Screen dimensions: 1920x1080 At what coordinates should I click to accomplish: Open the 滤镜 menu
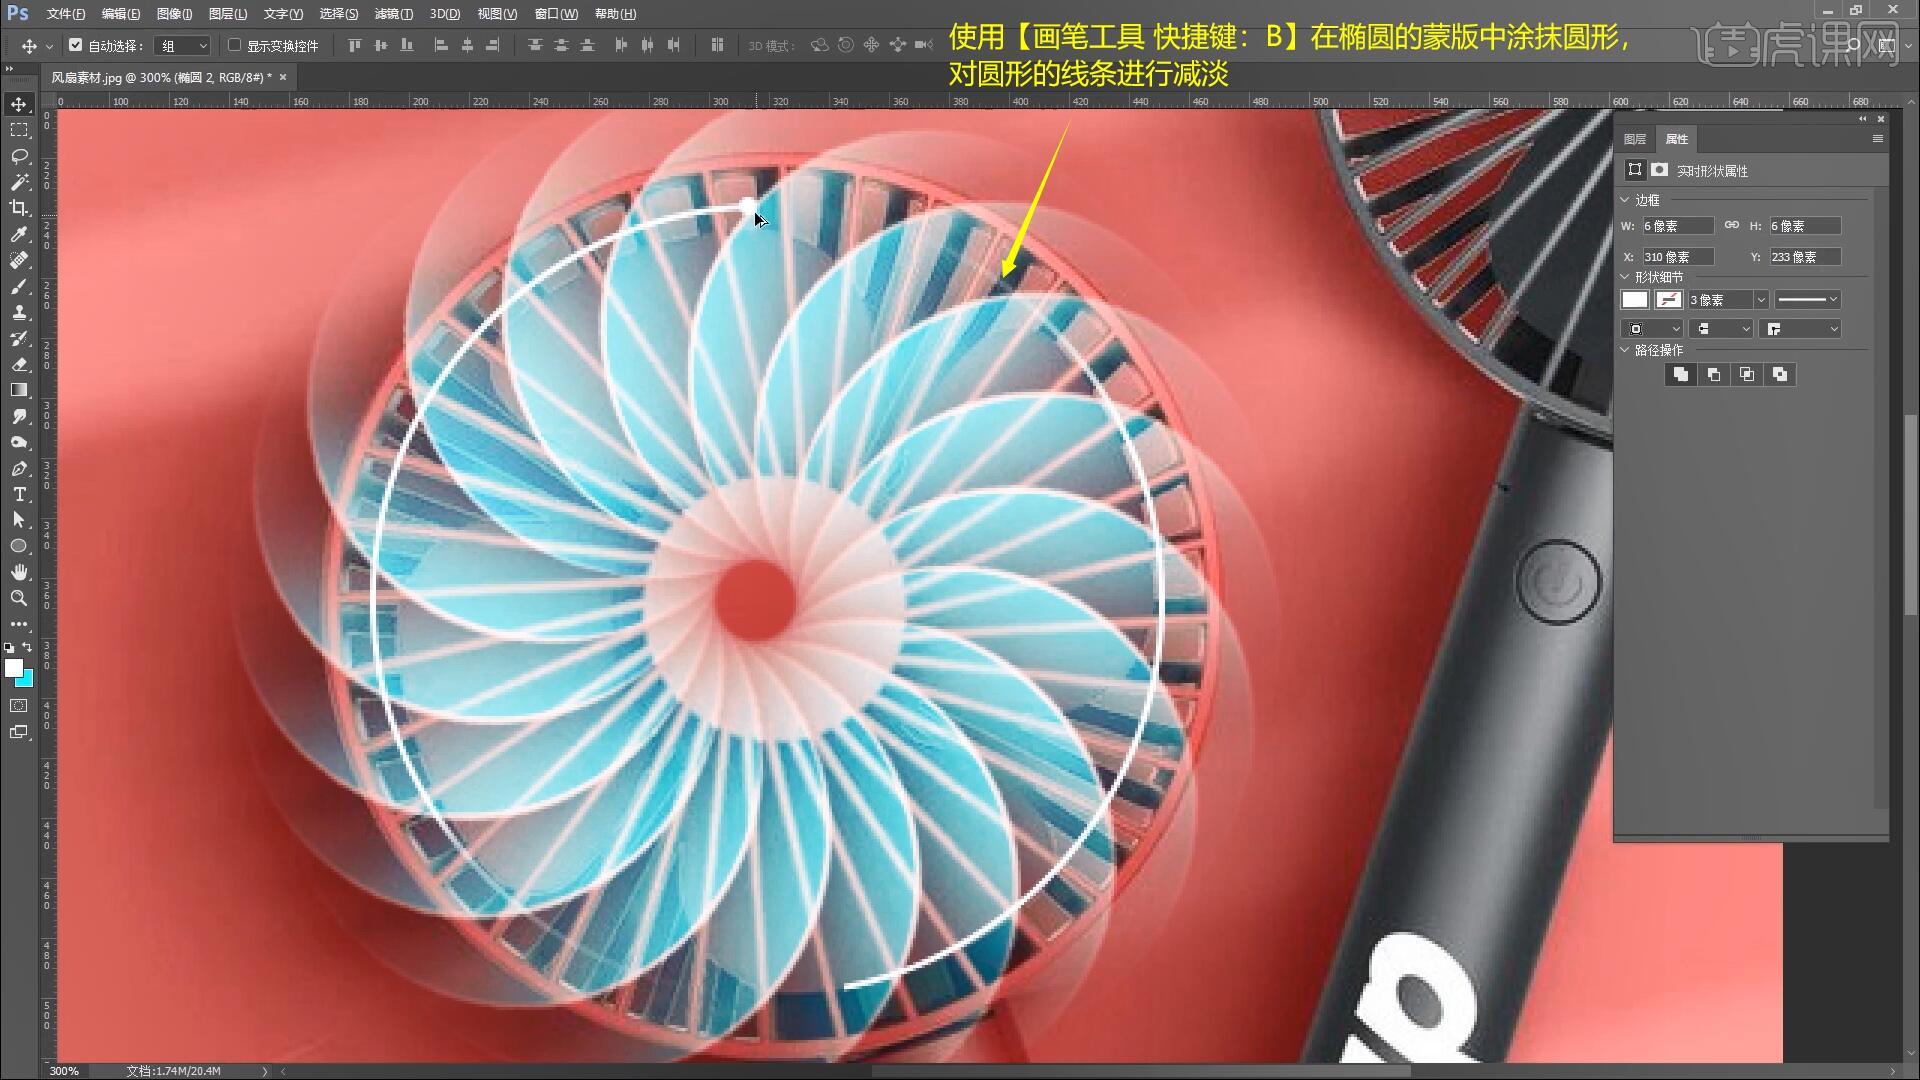[x=392, y=14]
